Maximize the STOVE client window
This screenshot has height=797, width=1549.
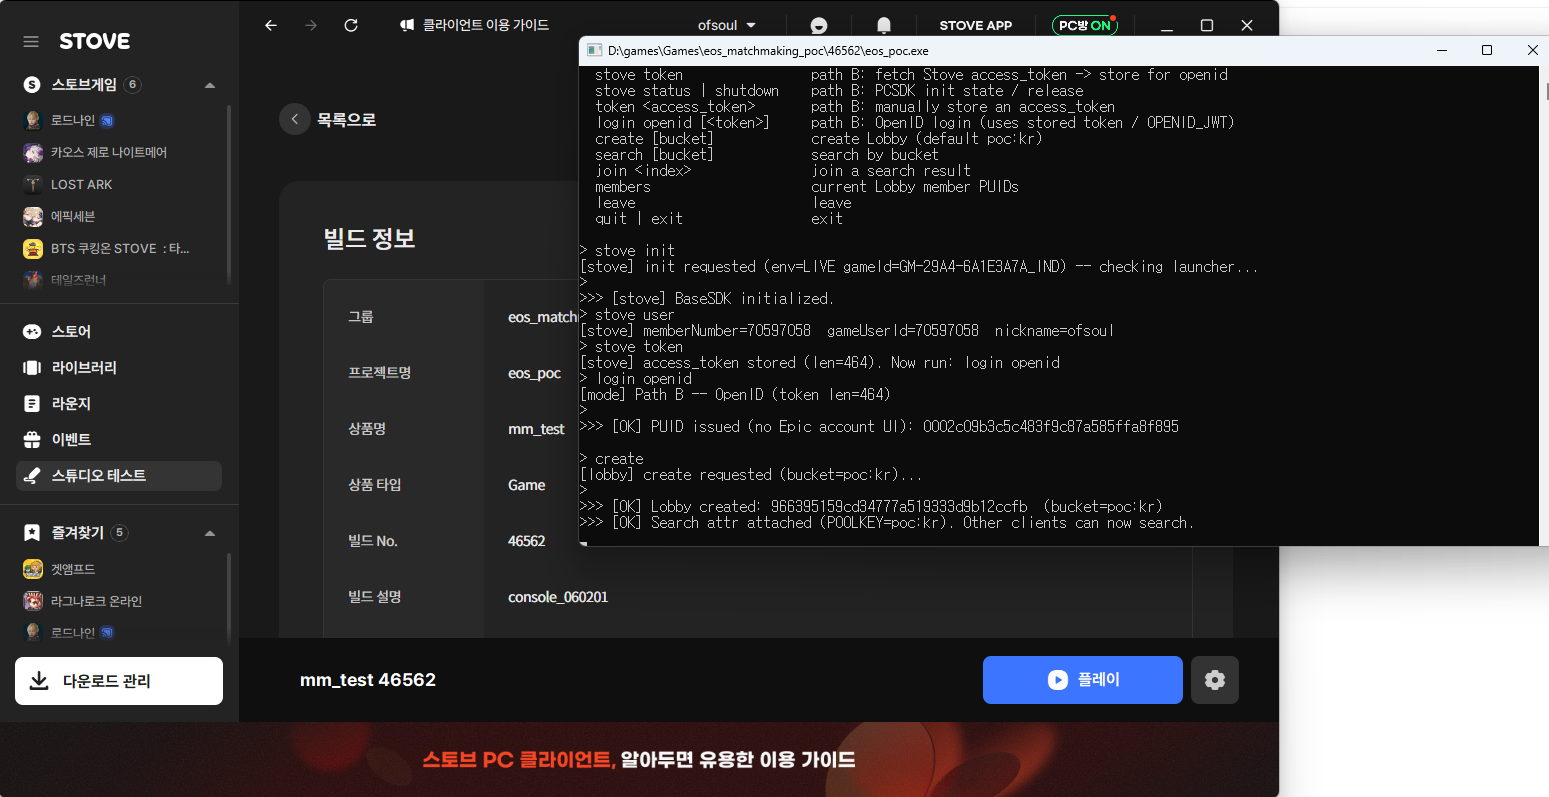pos(1207,25)
